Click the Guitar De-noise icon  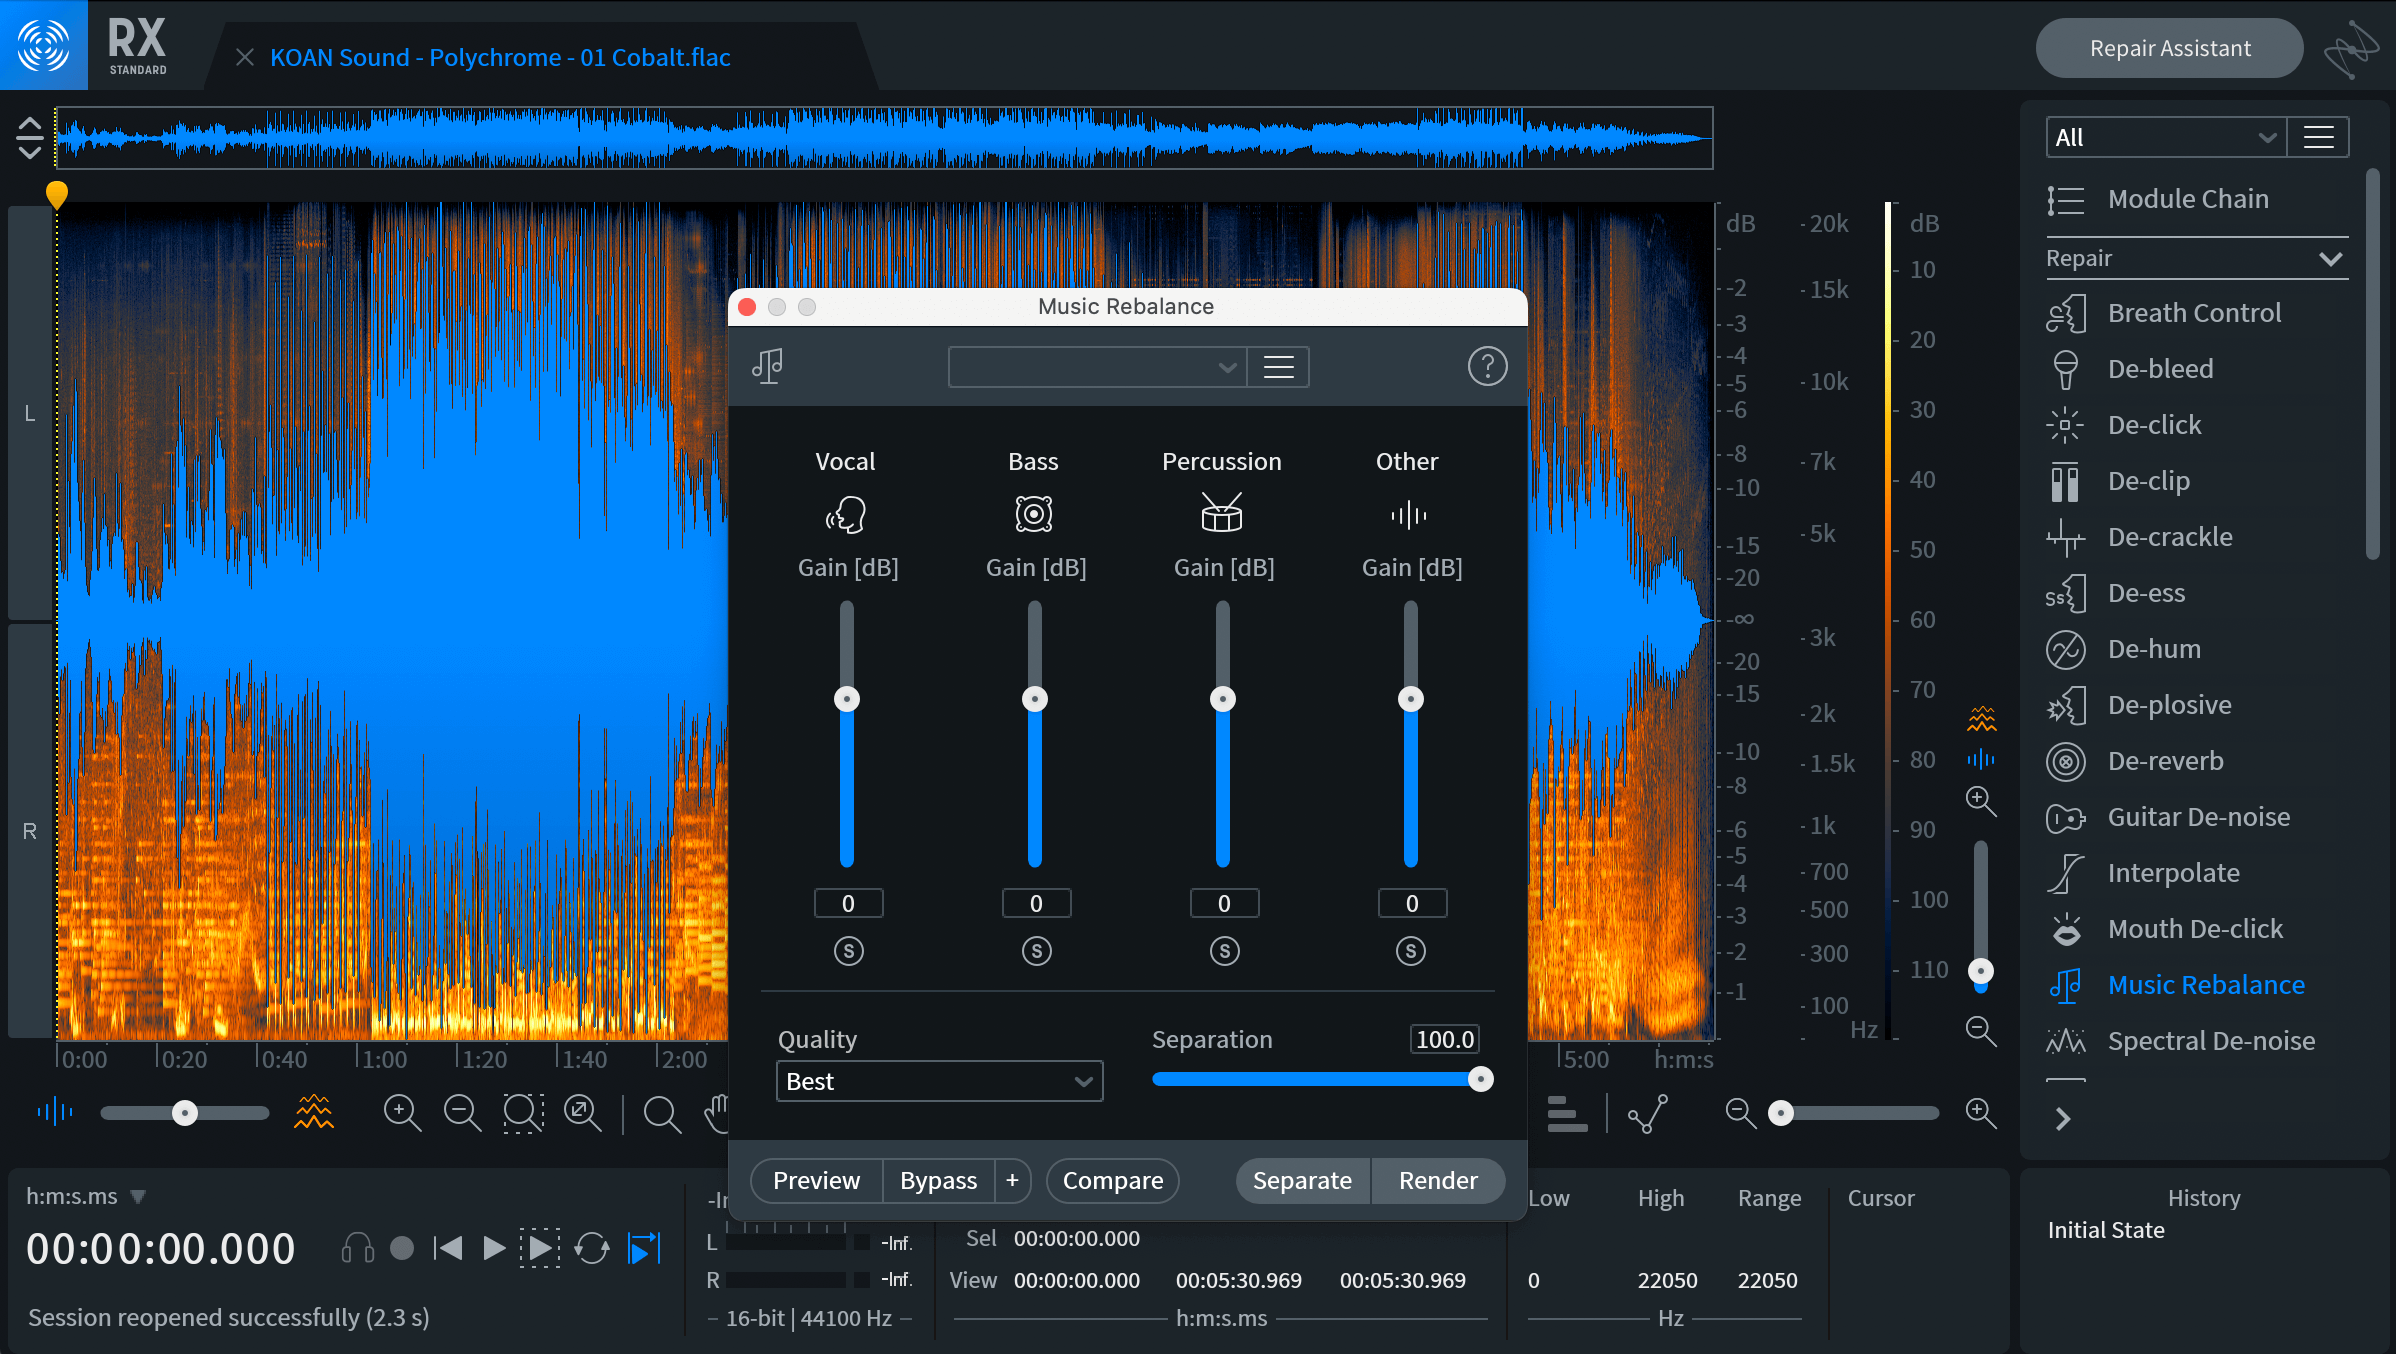[2065, 817]
